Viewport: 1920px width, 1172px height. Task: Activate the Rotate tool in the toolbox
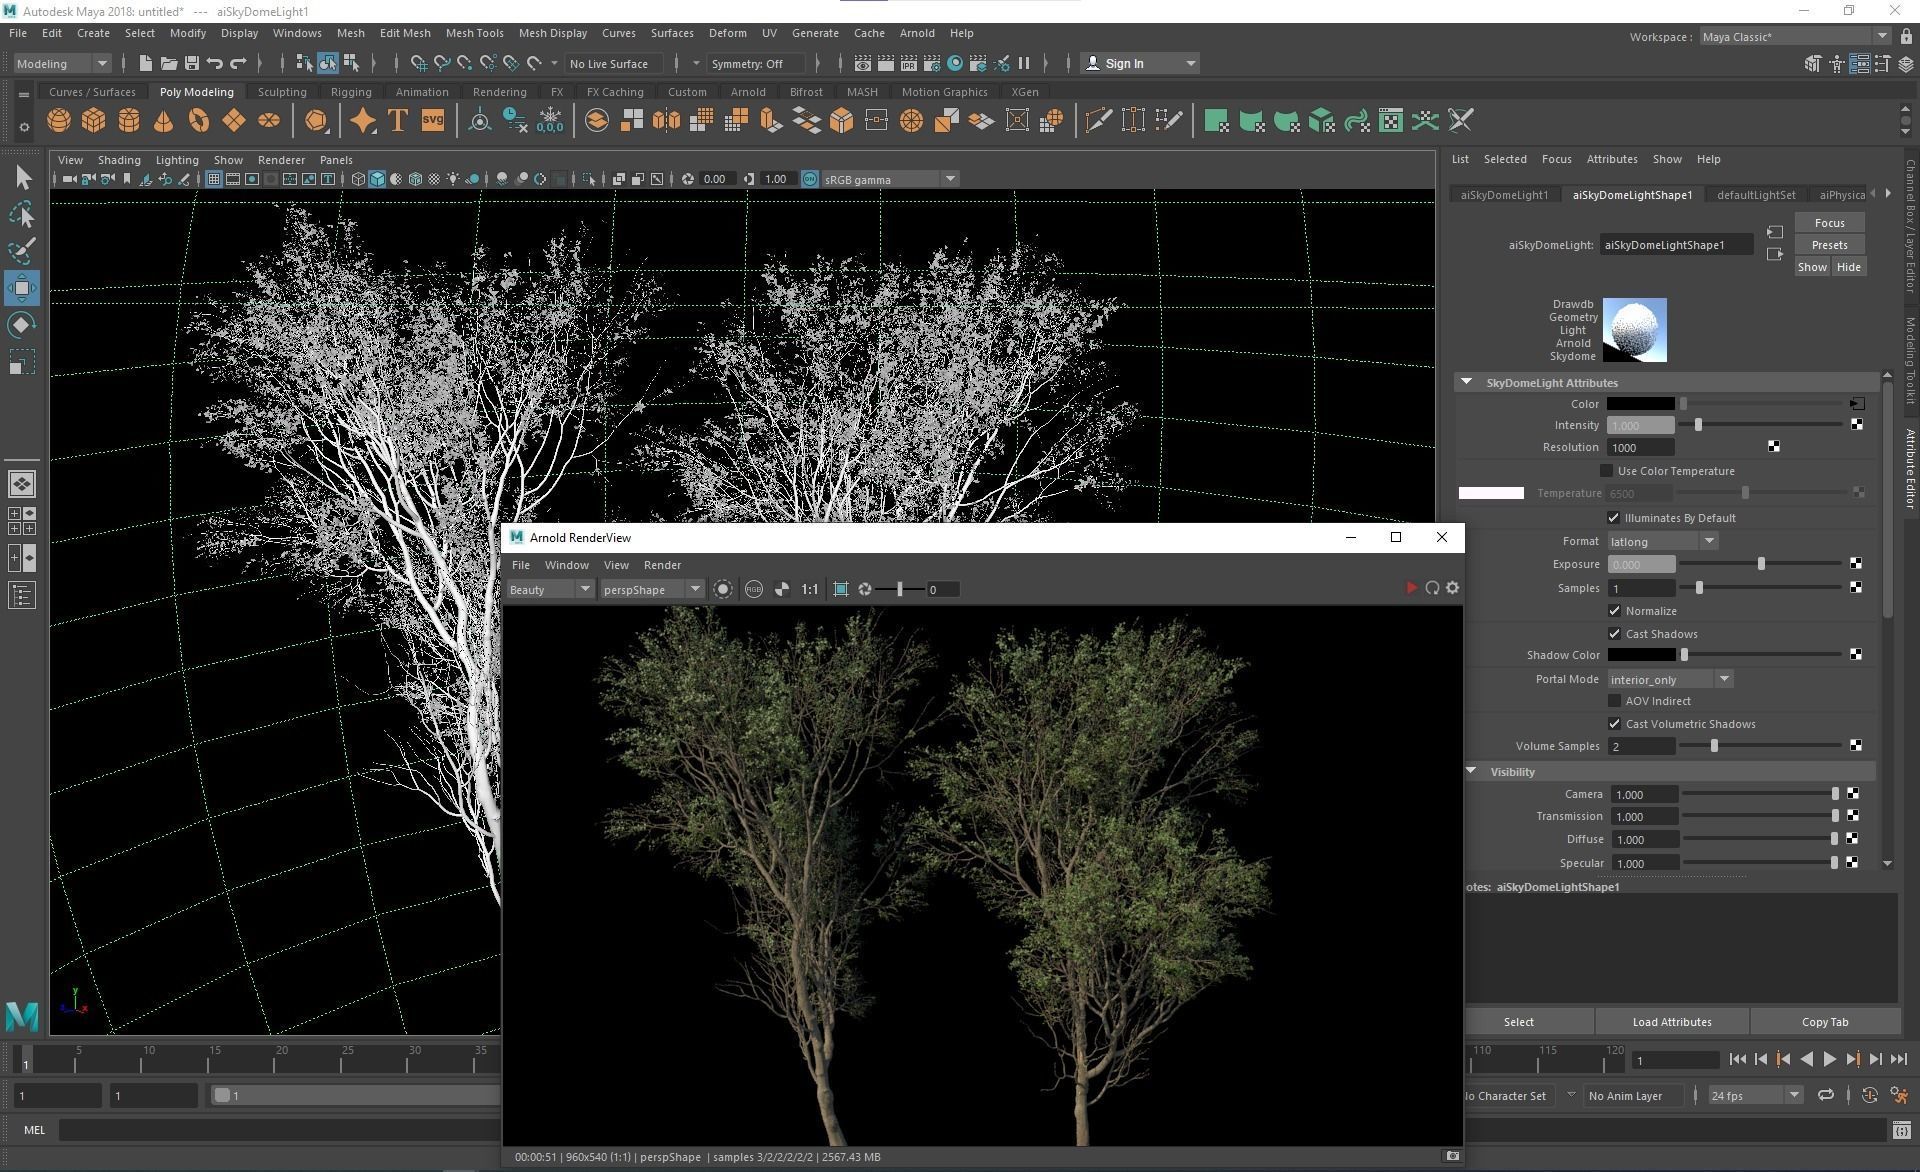pos(22,325)
